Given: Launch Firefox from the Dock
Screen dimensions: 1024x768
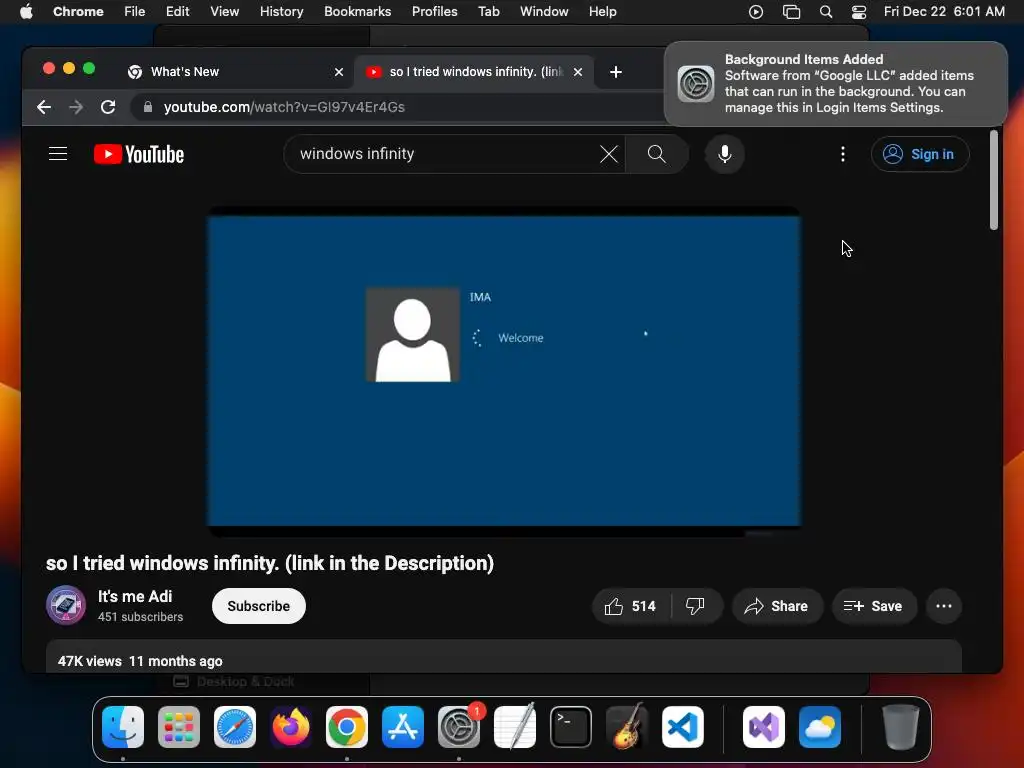Looking at the screenshot, I should pyautogui.click(x=291, y=727).
